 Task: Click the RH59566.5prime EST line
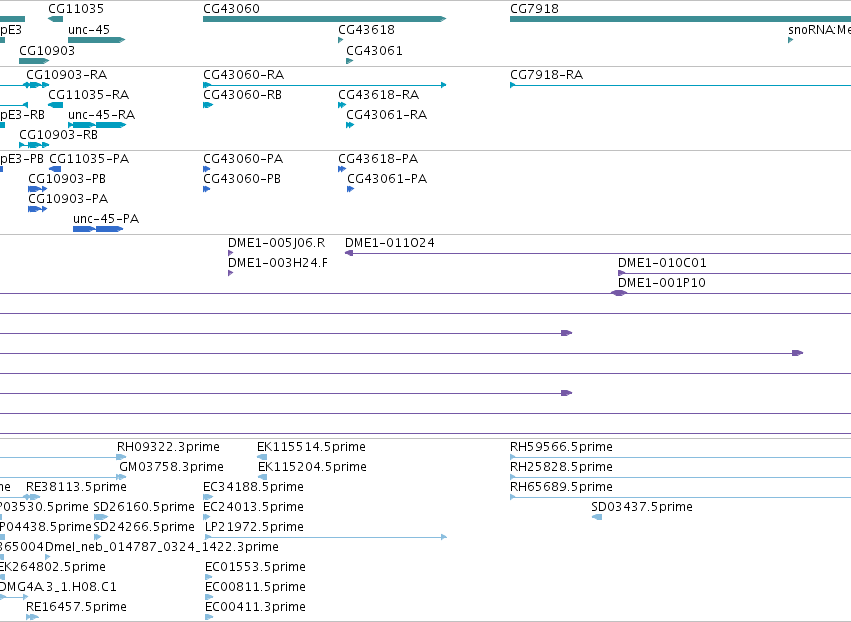tap(681, 457)
